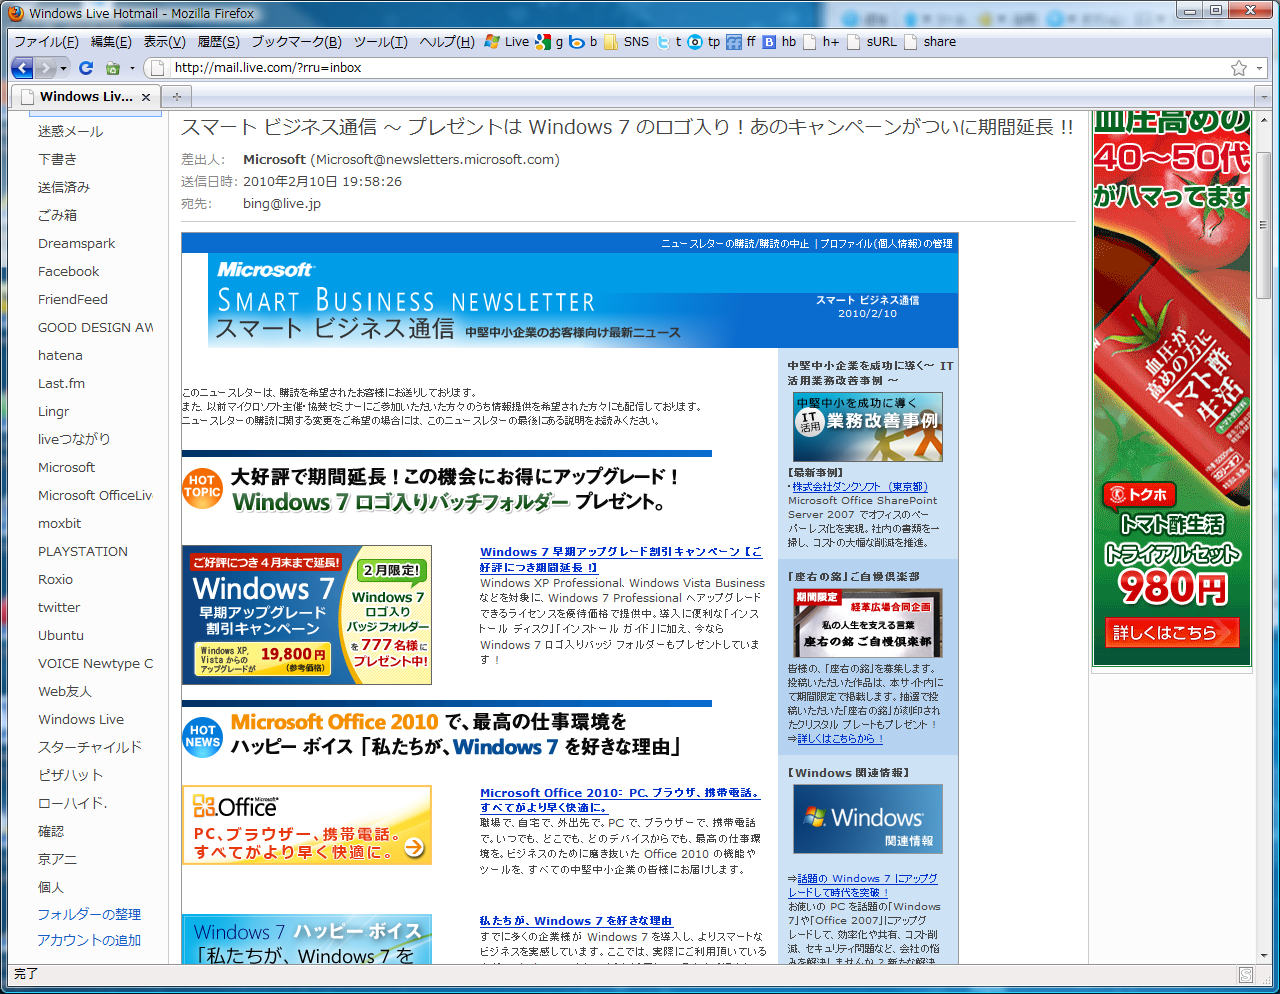The height and width of the screenshot is (994, 1280).
Task: Open the share bookmark
Action: click(x=930, y=42)
